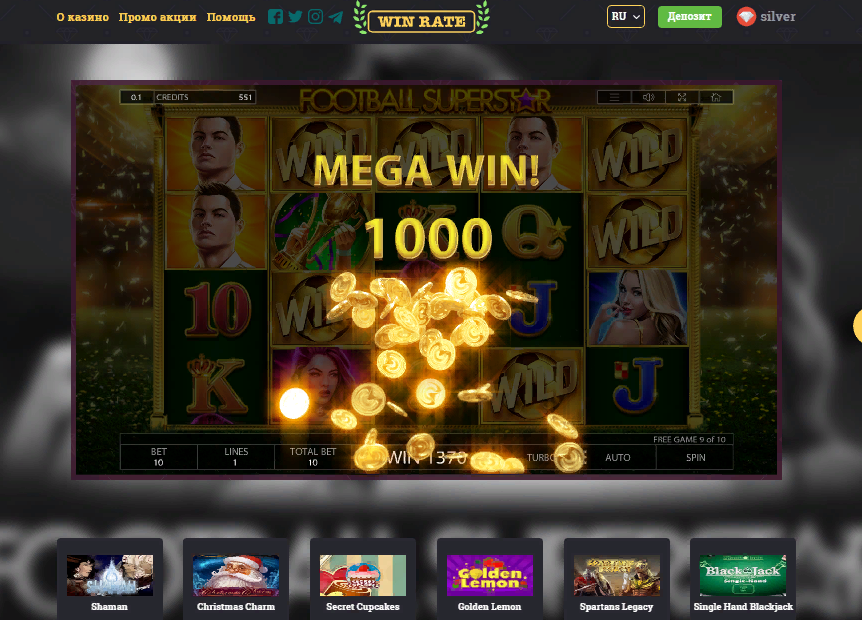The height and width of the screenshot is (620, 862).
Task: Toggle fullscreen mode in the slot
Action: pos(682,97)
